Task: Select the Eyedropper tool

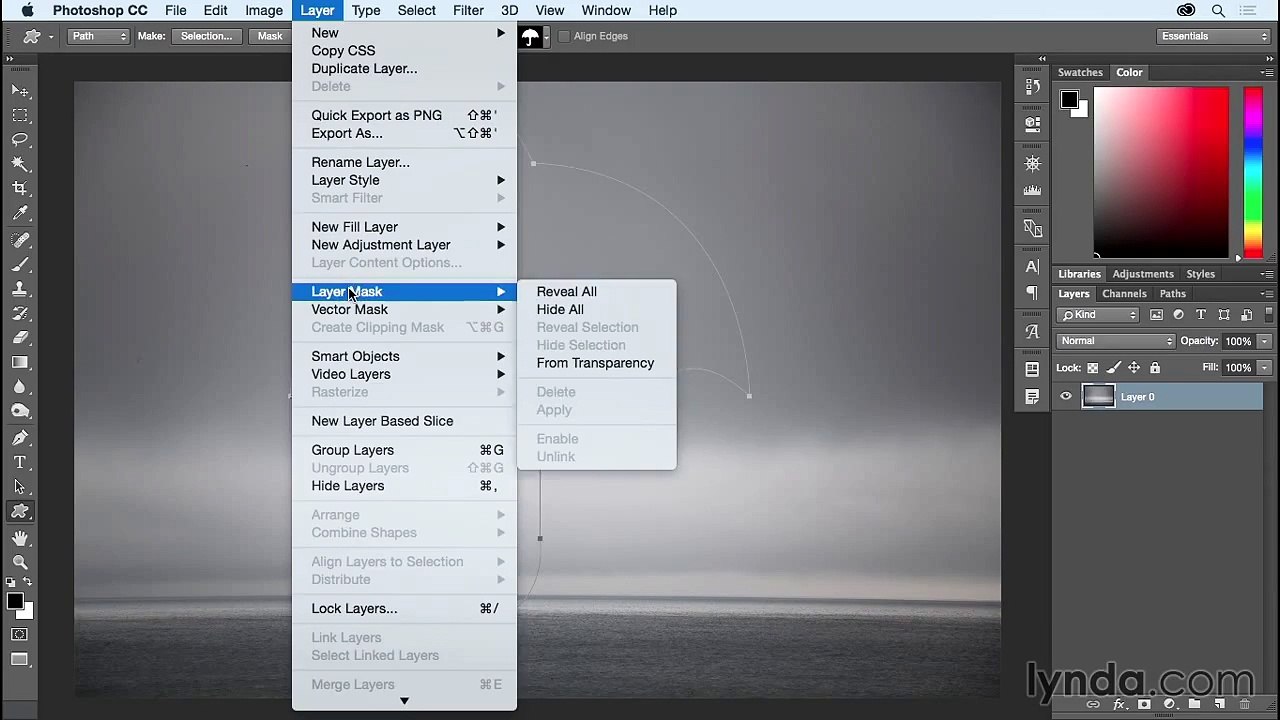Action: [x=20, y=213]
